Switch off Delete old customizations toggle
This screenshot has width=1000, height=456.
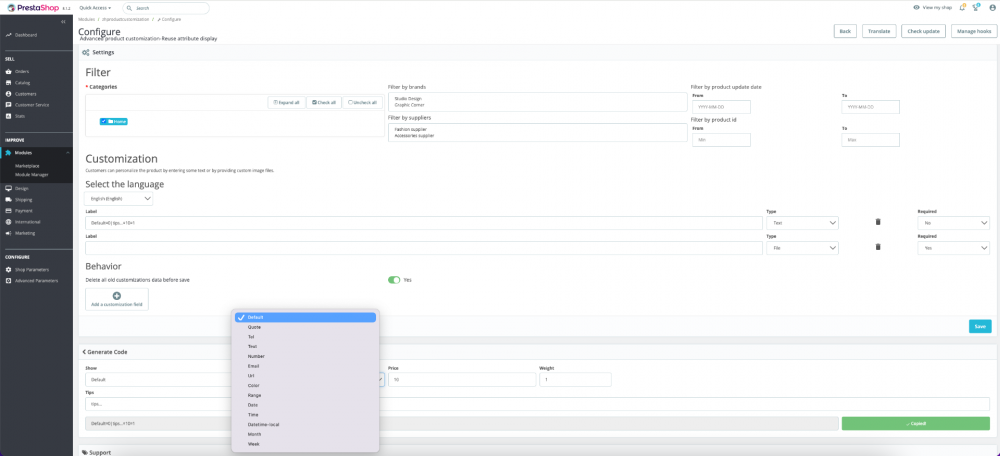coord(394,279)
